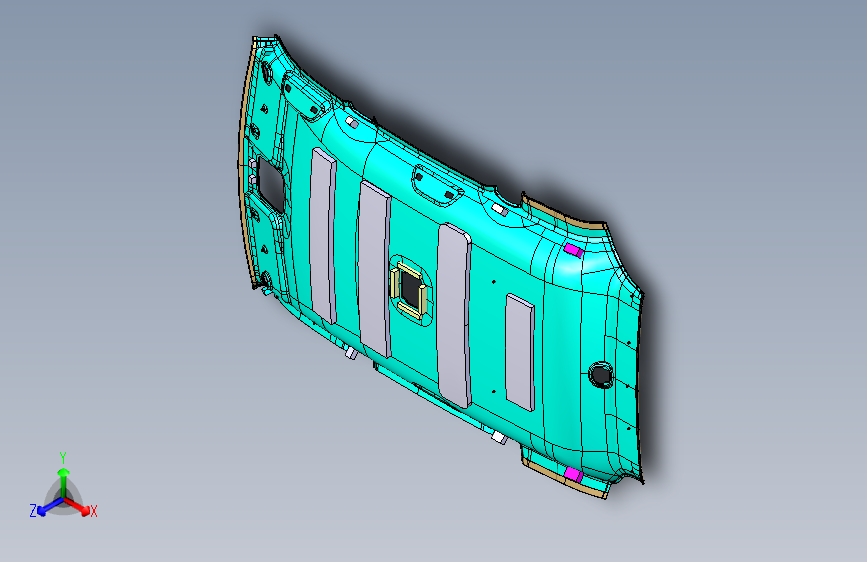Select the gray pad just right of the square opening
The height and width of the screenshot is (562, 867).
click(455, 315)
